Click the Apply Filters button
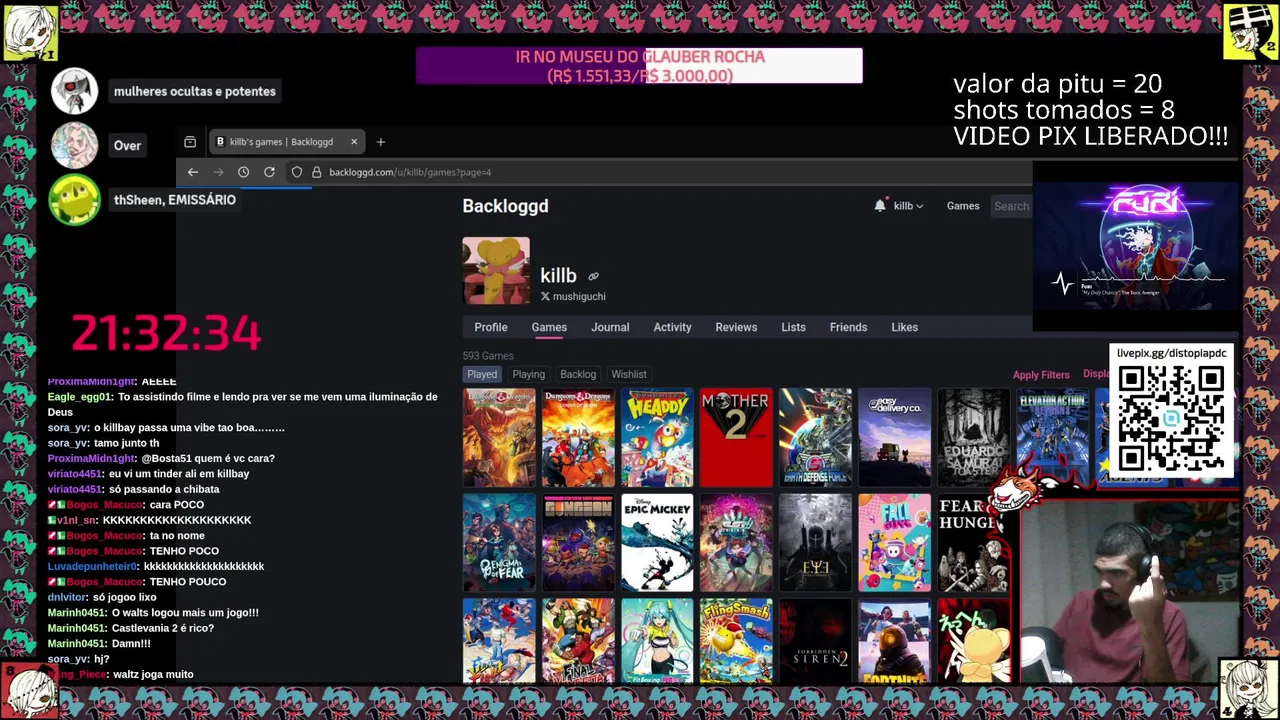This screenshot has width=1280, height=720. pyautogui.click(x=1041, y=375)
